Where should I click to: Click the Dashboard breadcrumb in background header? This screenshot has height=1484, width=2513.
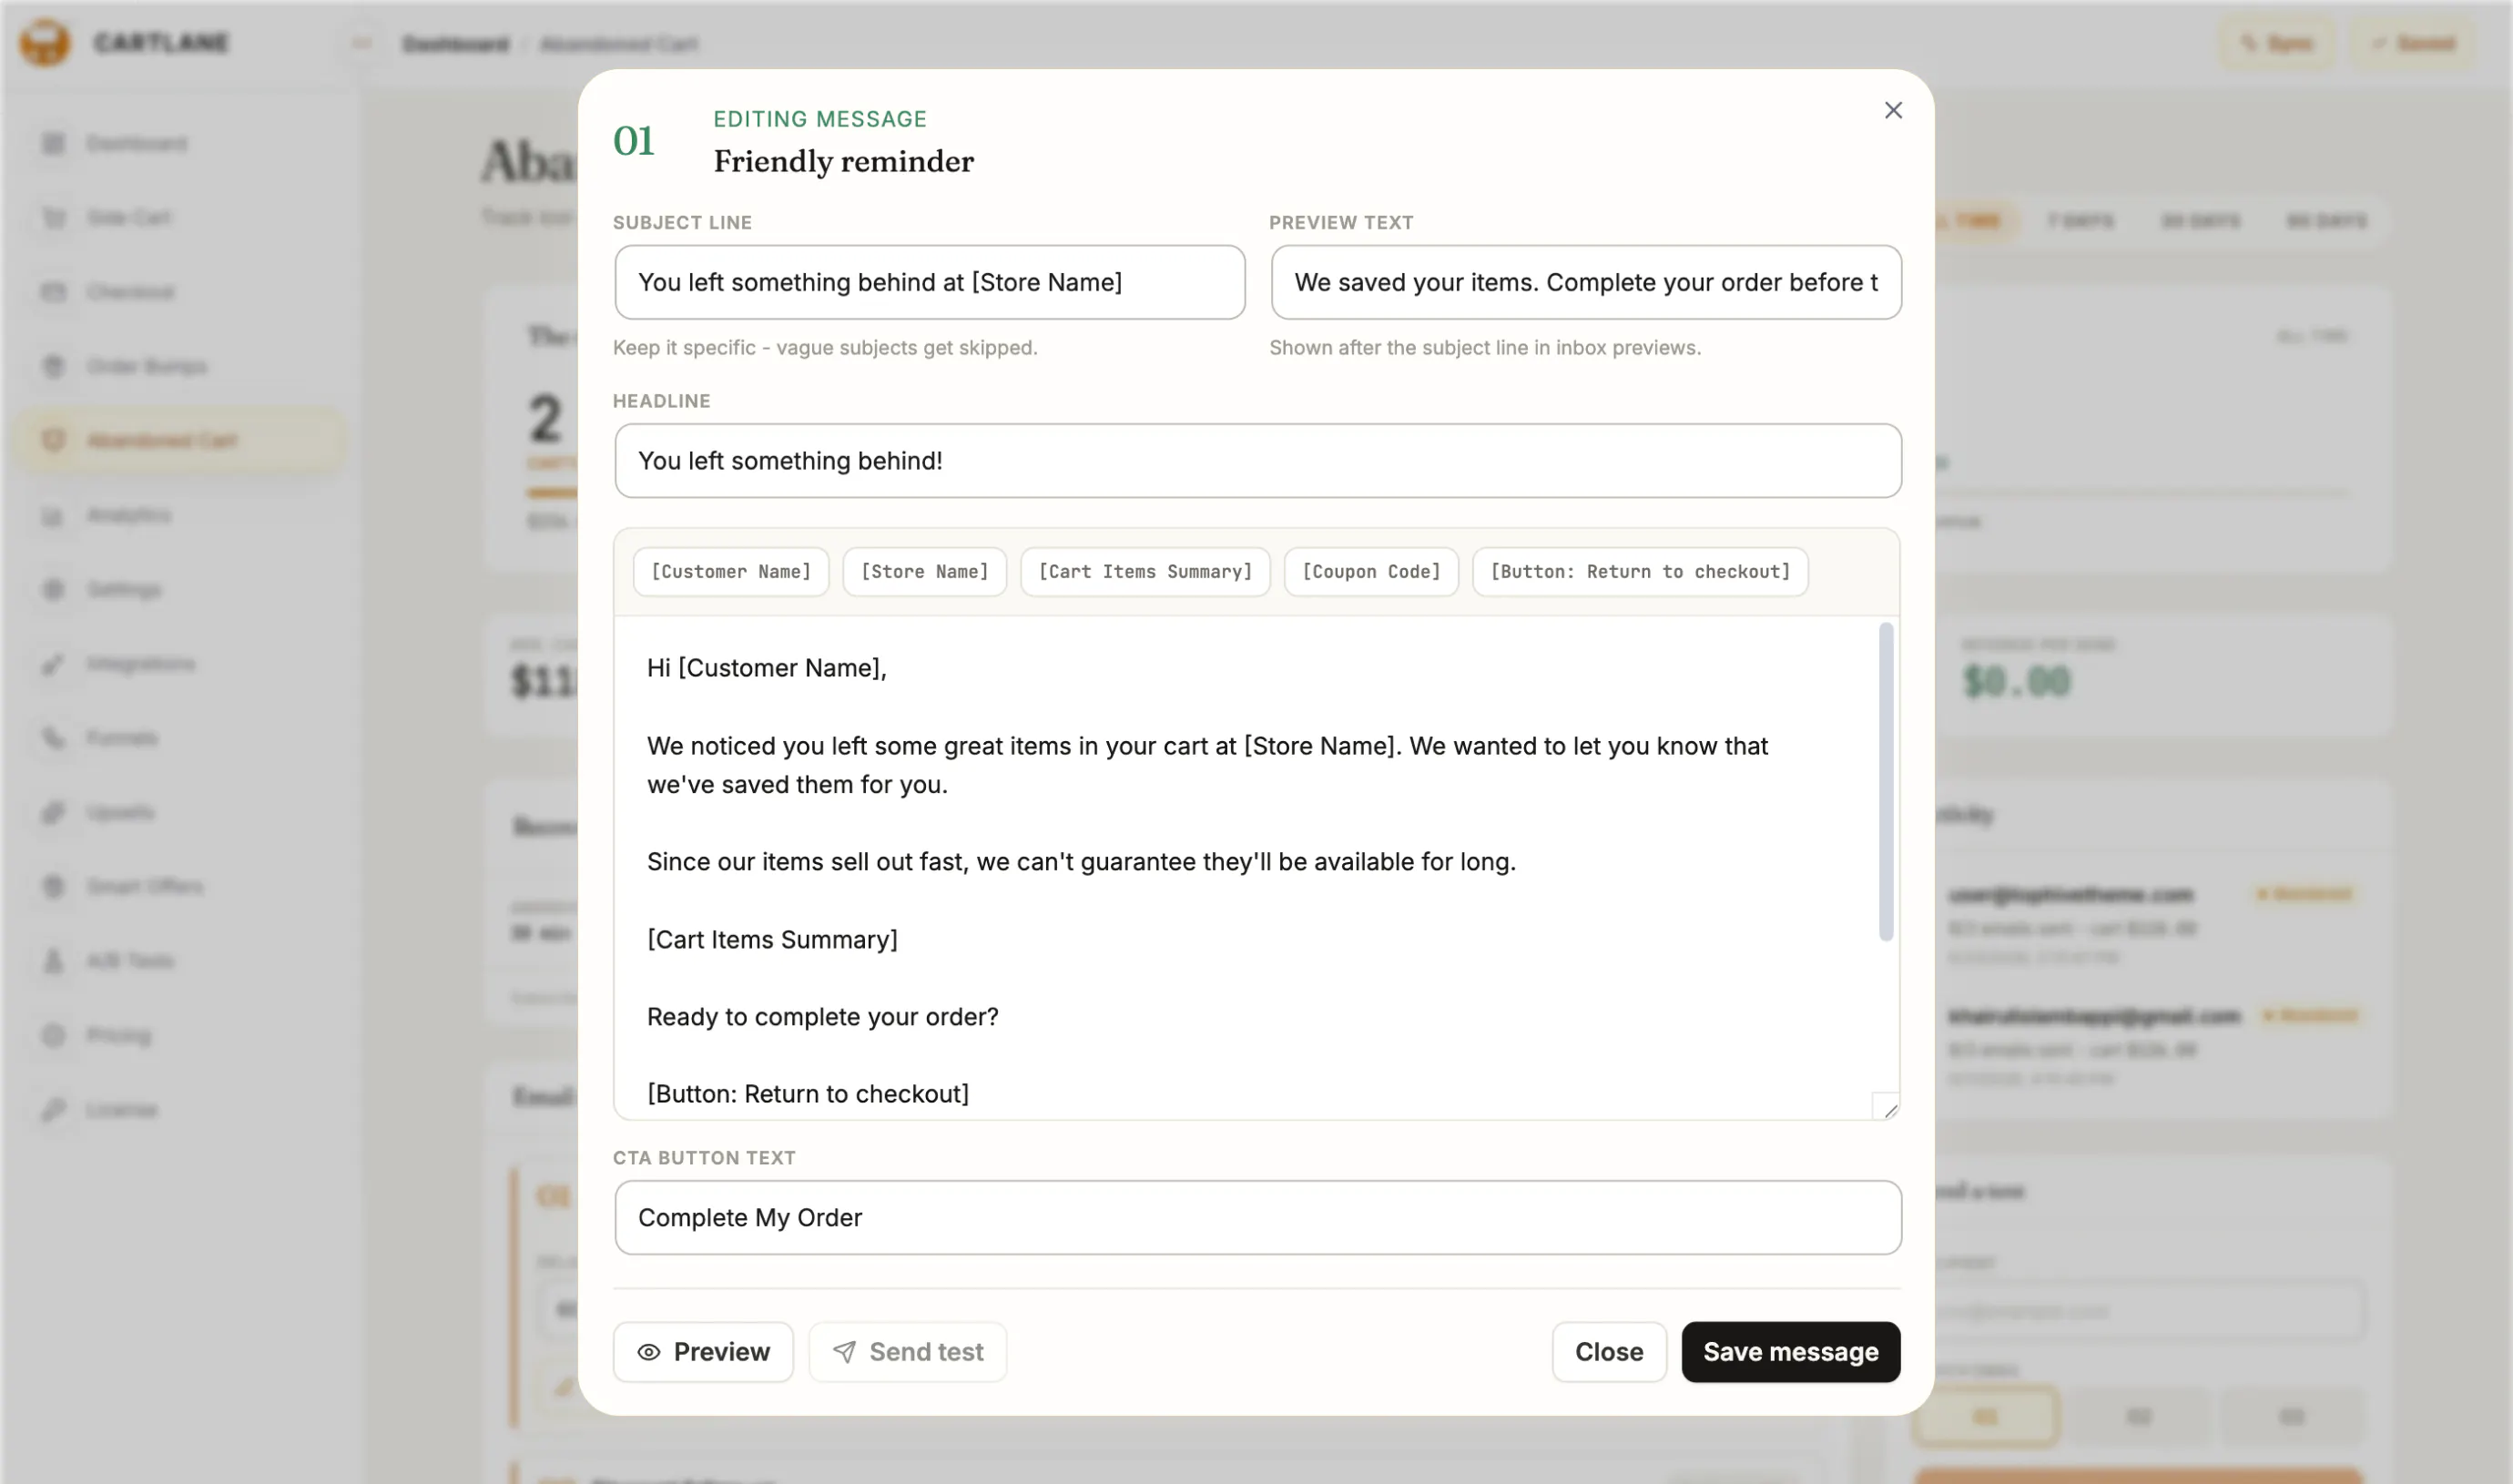(455, 44)
